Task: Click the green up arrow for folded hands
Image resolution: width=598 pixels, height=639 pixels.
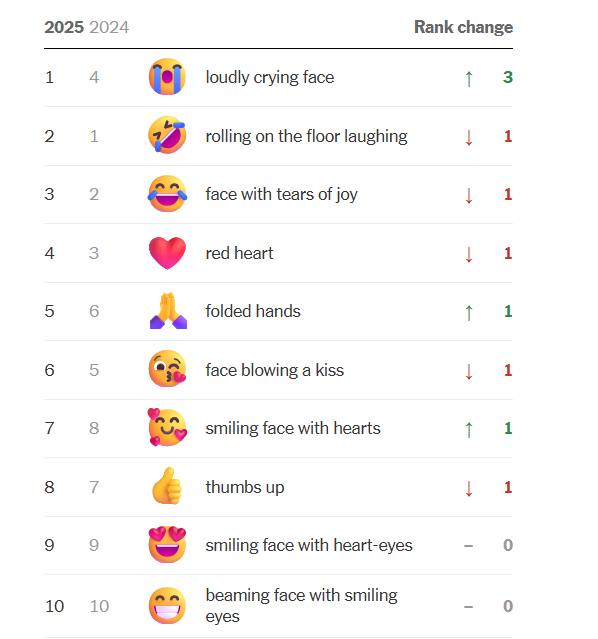Action: click(469, 313)
